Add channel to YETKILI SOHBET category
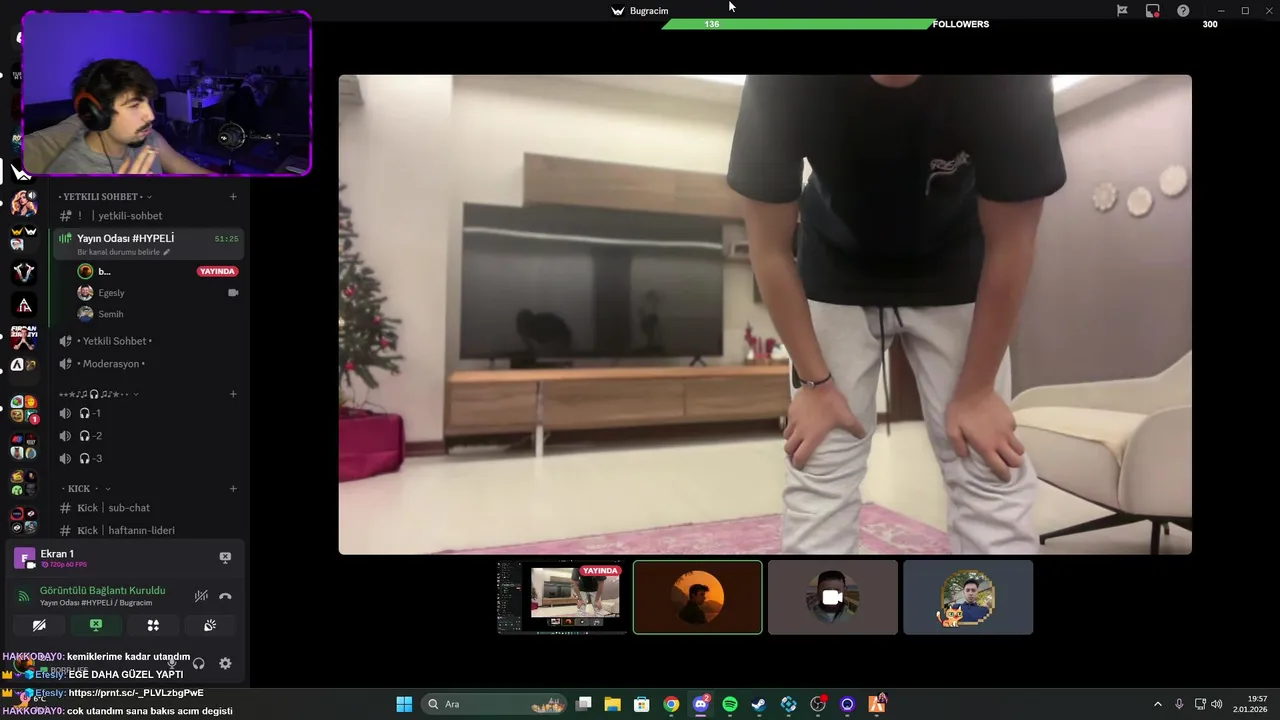This screenshot has height=720, width=1280. point(233,197)
